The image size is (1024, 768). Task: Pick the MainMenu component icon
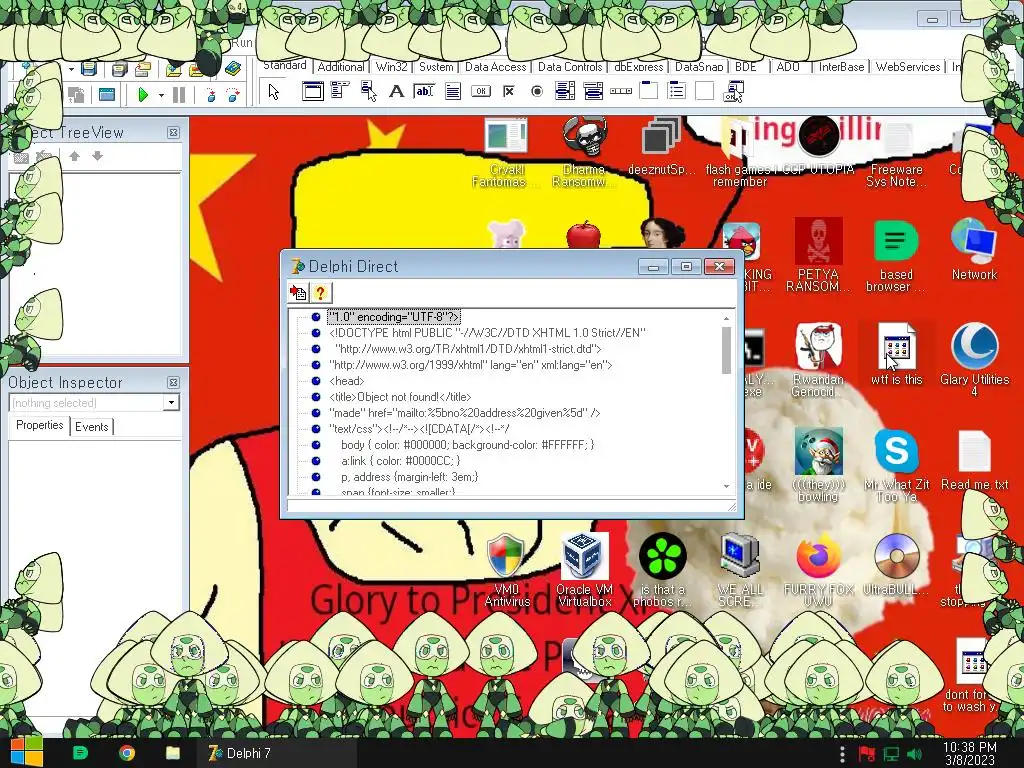click(340, 91)
